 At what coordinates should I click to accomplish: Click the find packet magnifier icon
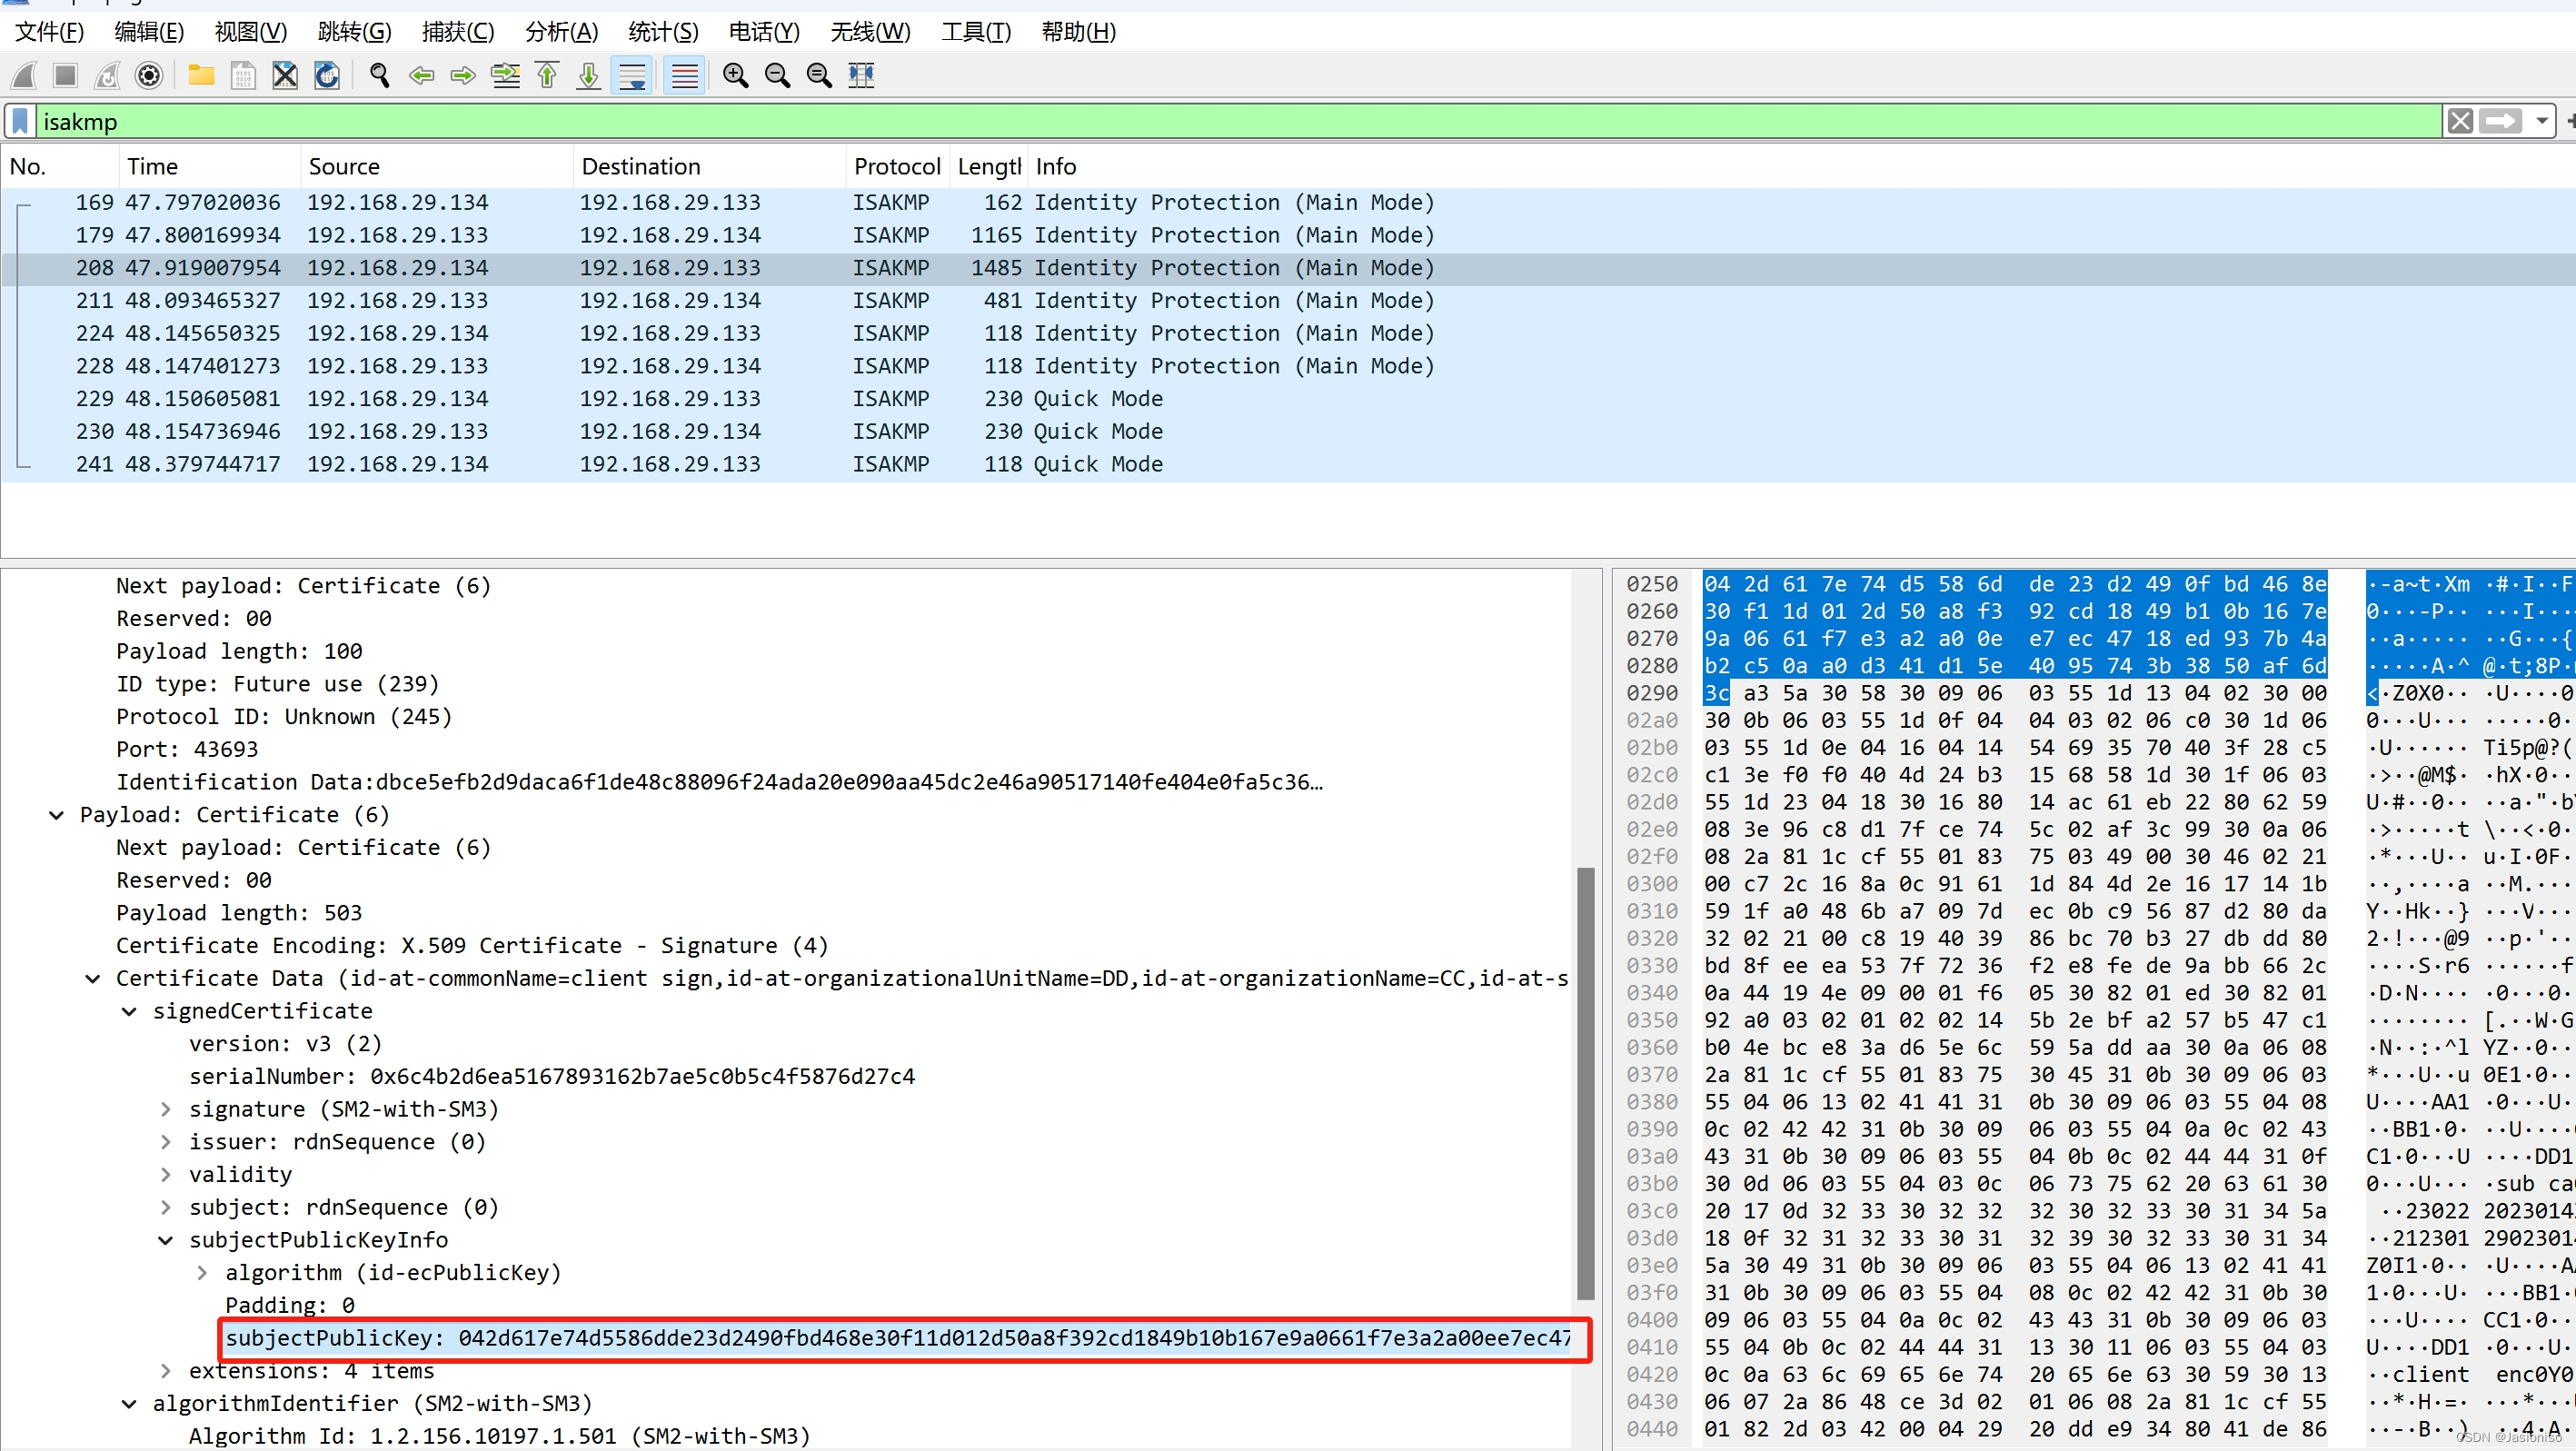[379, 75]
